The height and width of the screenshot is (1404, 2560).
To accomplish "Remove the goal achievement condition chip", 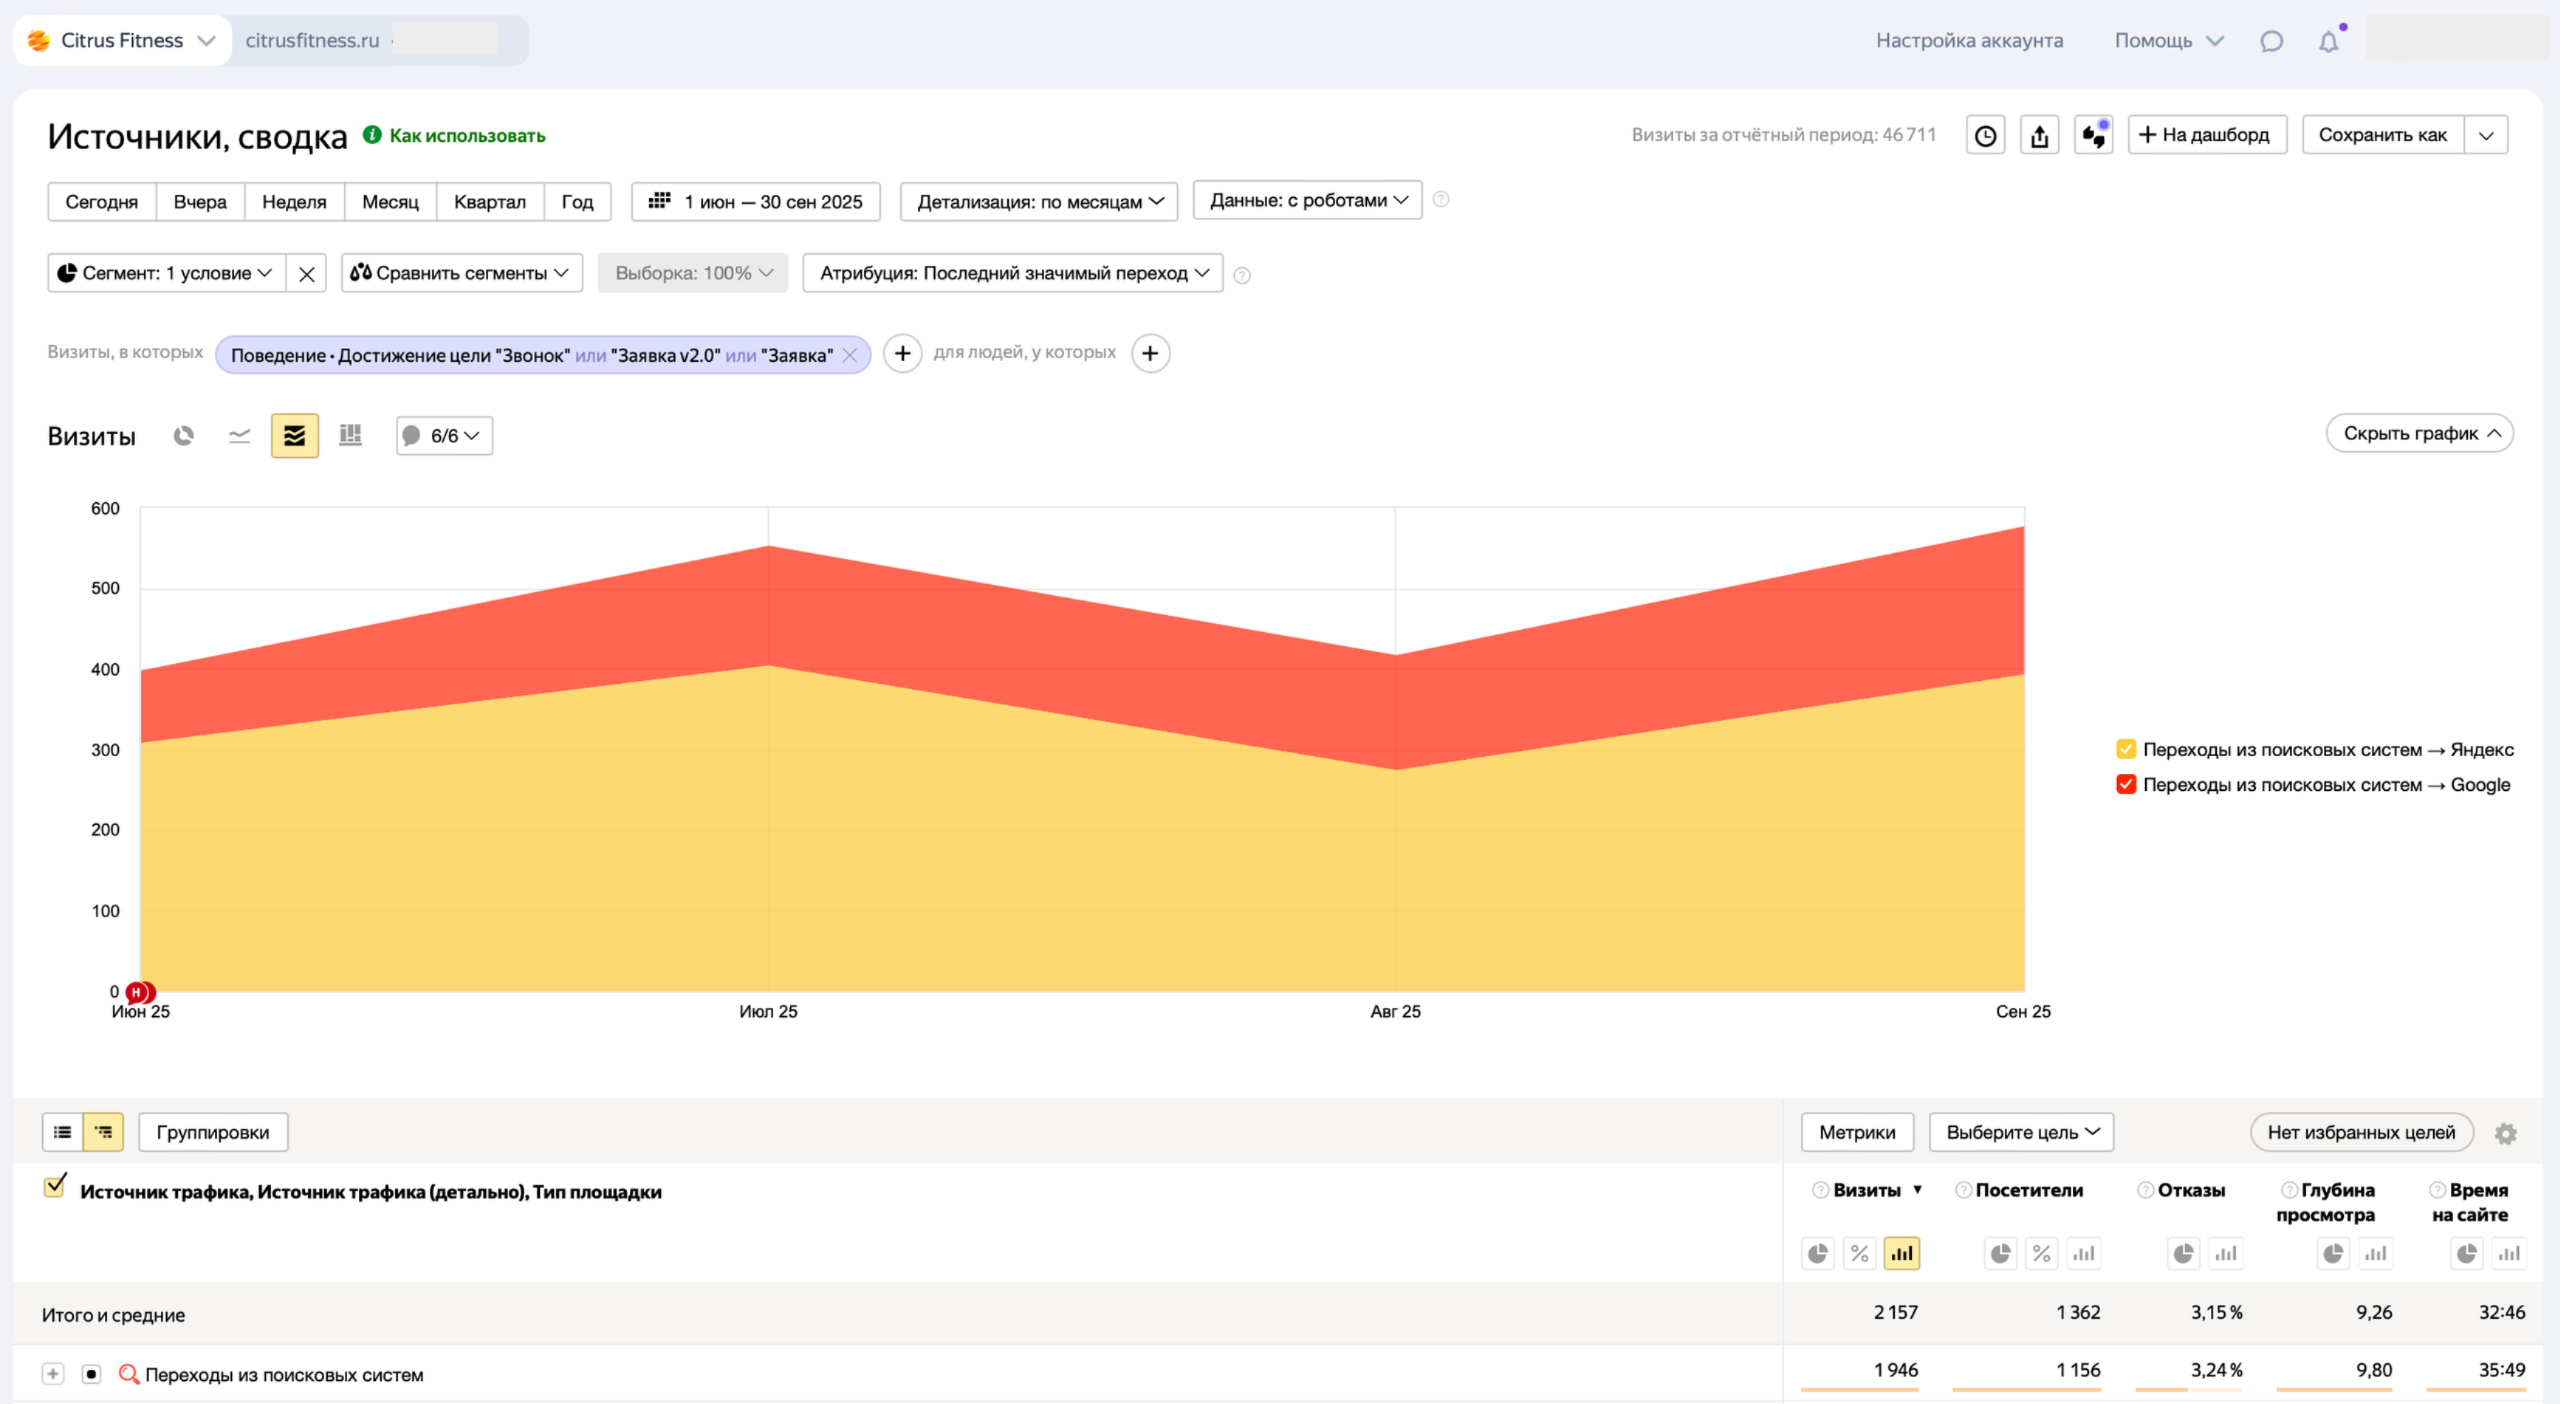I will pos(850,355).
